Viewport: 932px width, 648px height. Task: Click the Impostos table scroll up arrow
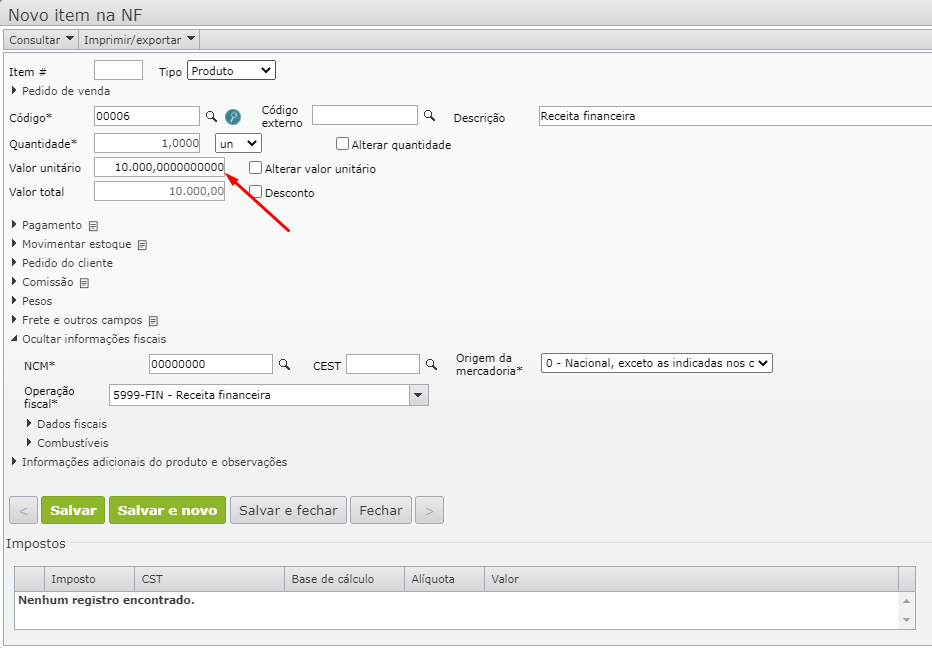[906, 601]
